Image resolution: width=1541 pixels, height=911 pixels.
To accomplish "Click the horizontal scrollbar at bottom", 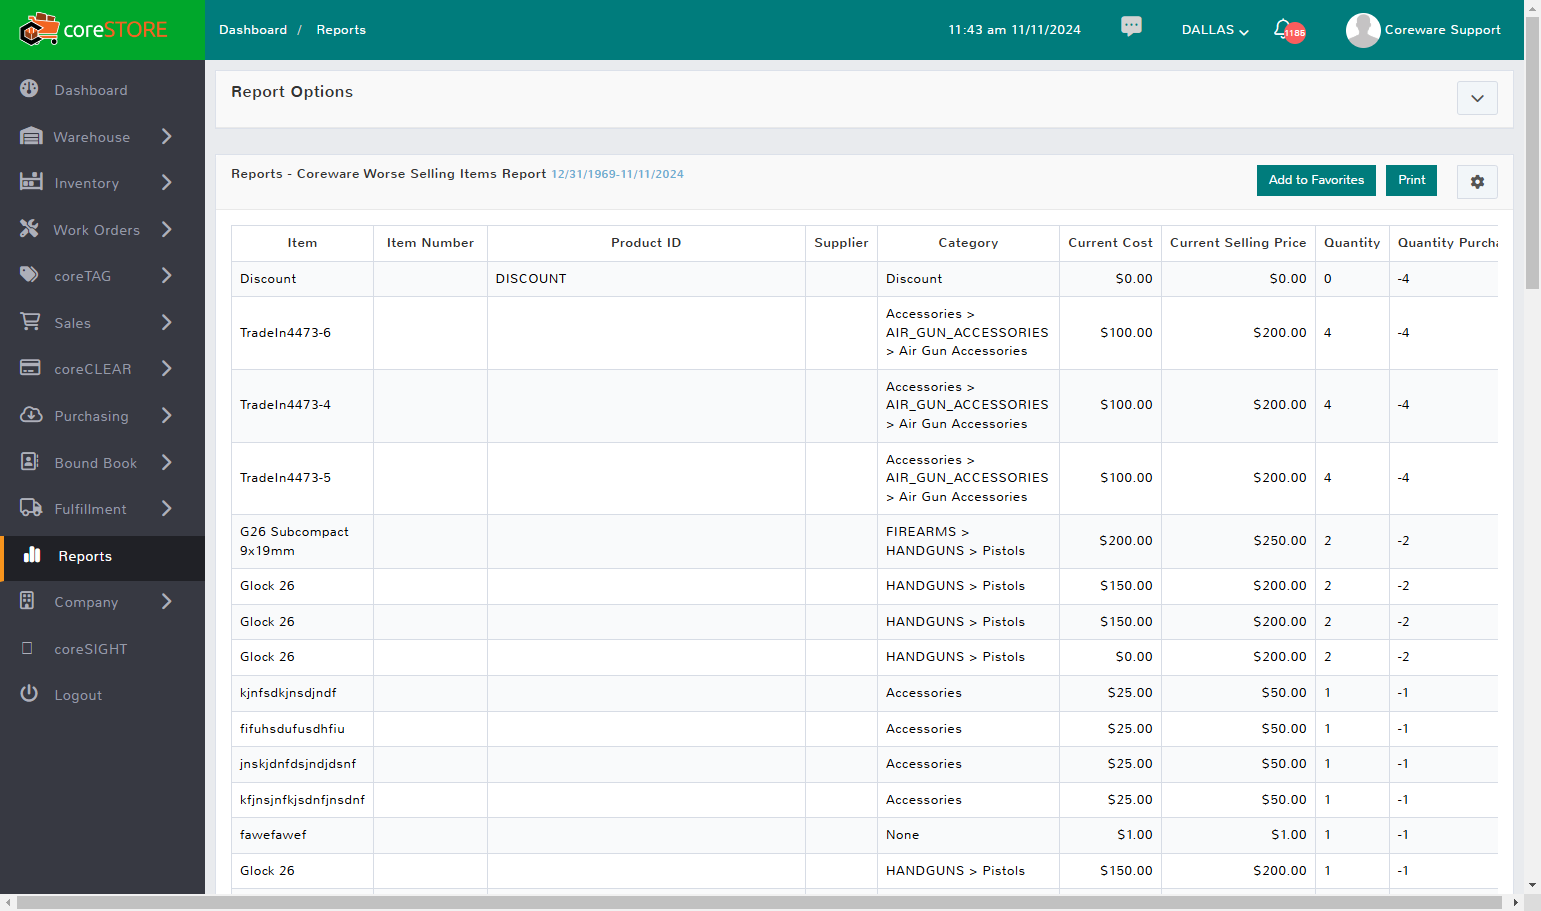I will coord(759,902).
